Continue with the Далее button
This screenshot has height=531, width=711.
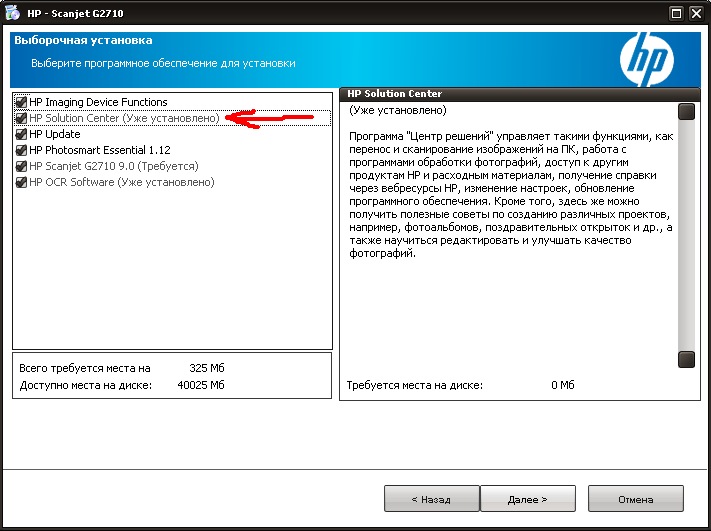pyautogui.click(x=528, y=499)
